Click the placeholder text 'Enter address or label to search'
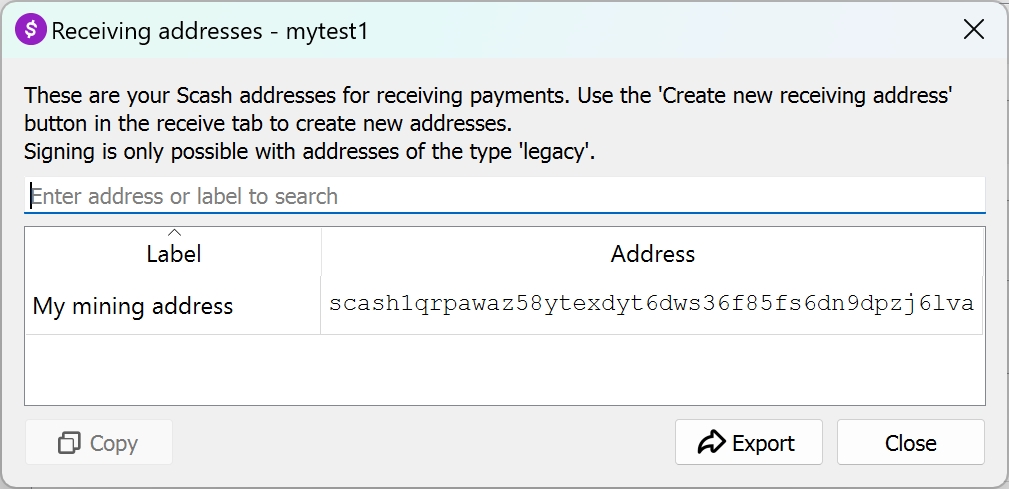 point(184,196)
